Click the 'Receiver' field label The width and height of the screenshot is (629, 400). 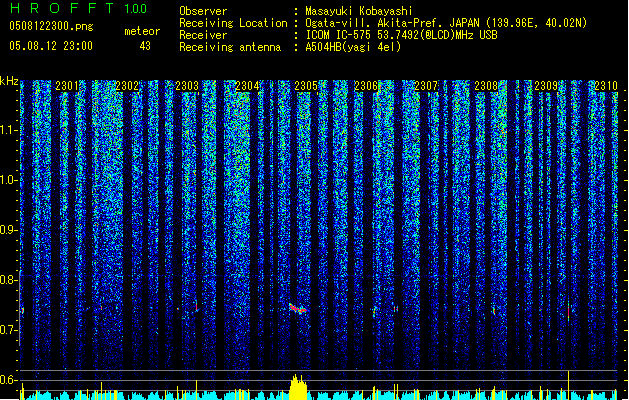pos(203,35)
